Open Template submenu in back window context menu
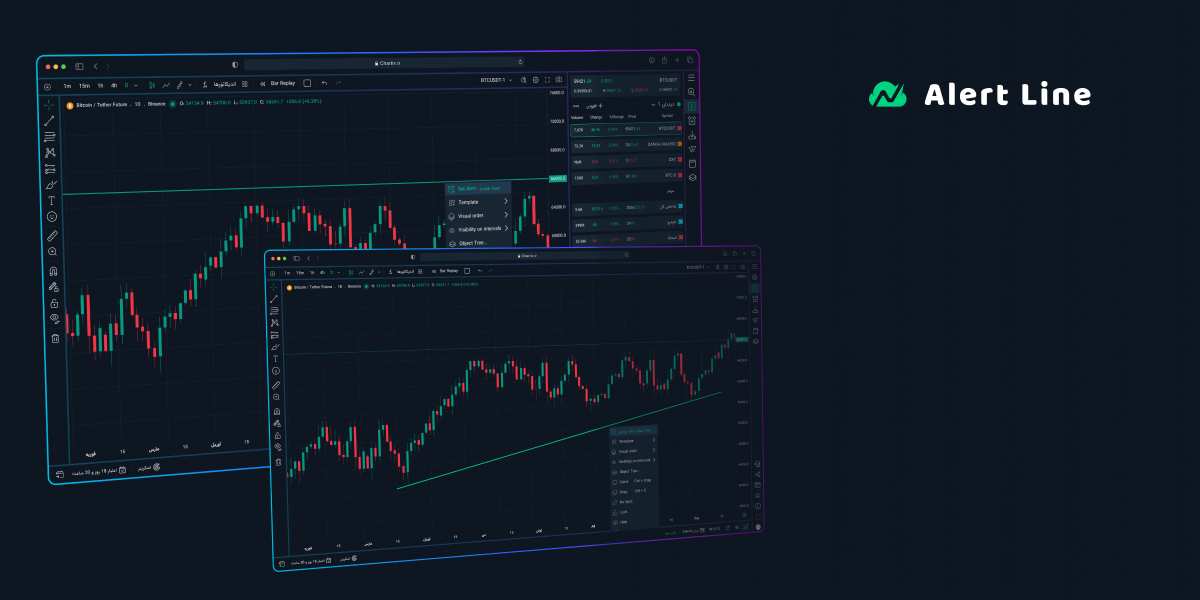Viewport: 1200px width, 600px height. pos(478,202)
